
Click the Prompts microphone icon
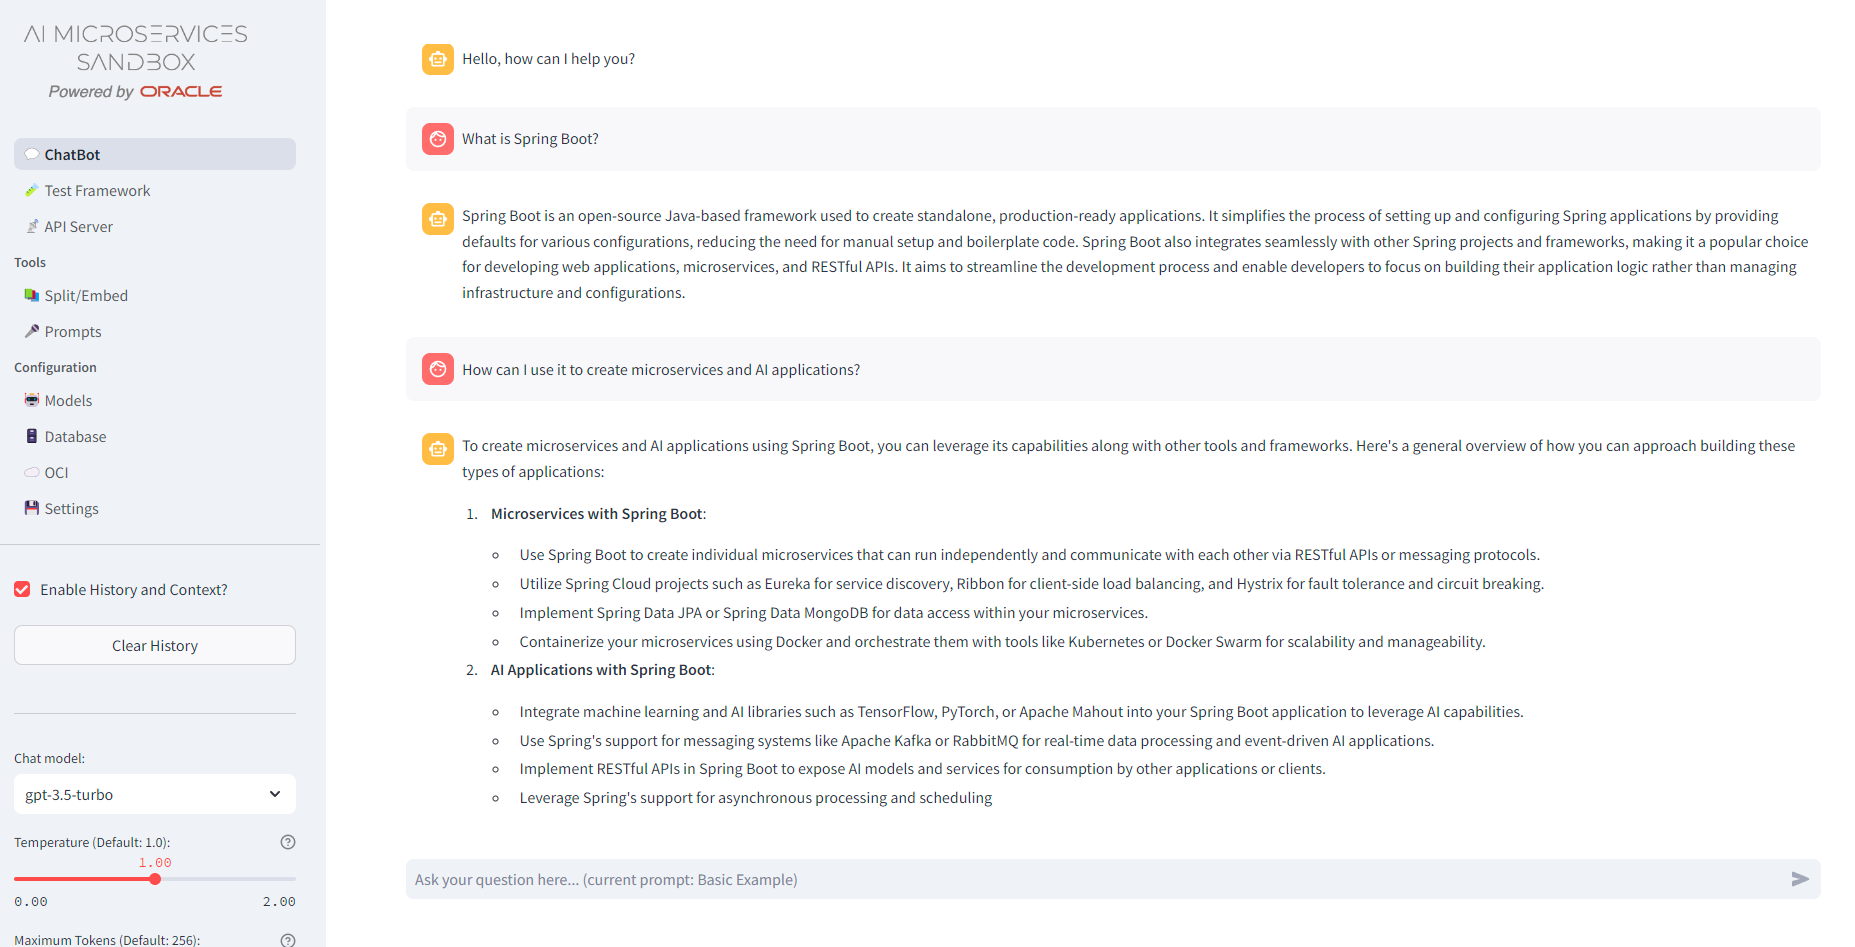coord(32,331)
